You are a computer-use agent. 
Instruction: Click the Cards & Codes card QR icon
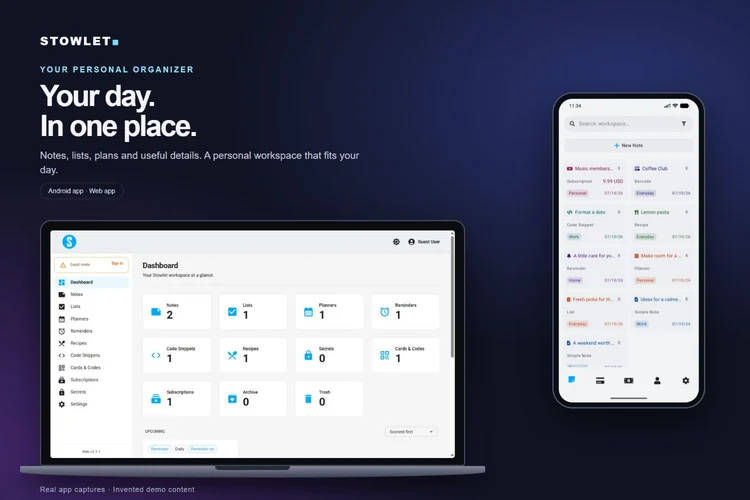(x=385, y=356)
